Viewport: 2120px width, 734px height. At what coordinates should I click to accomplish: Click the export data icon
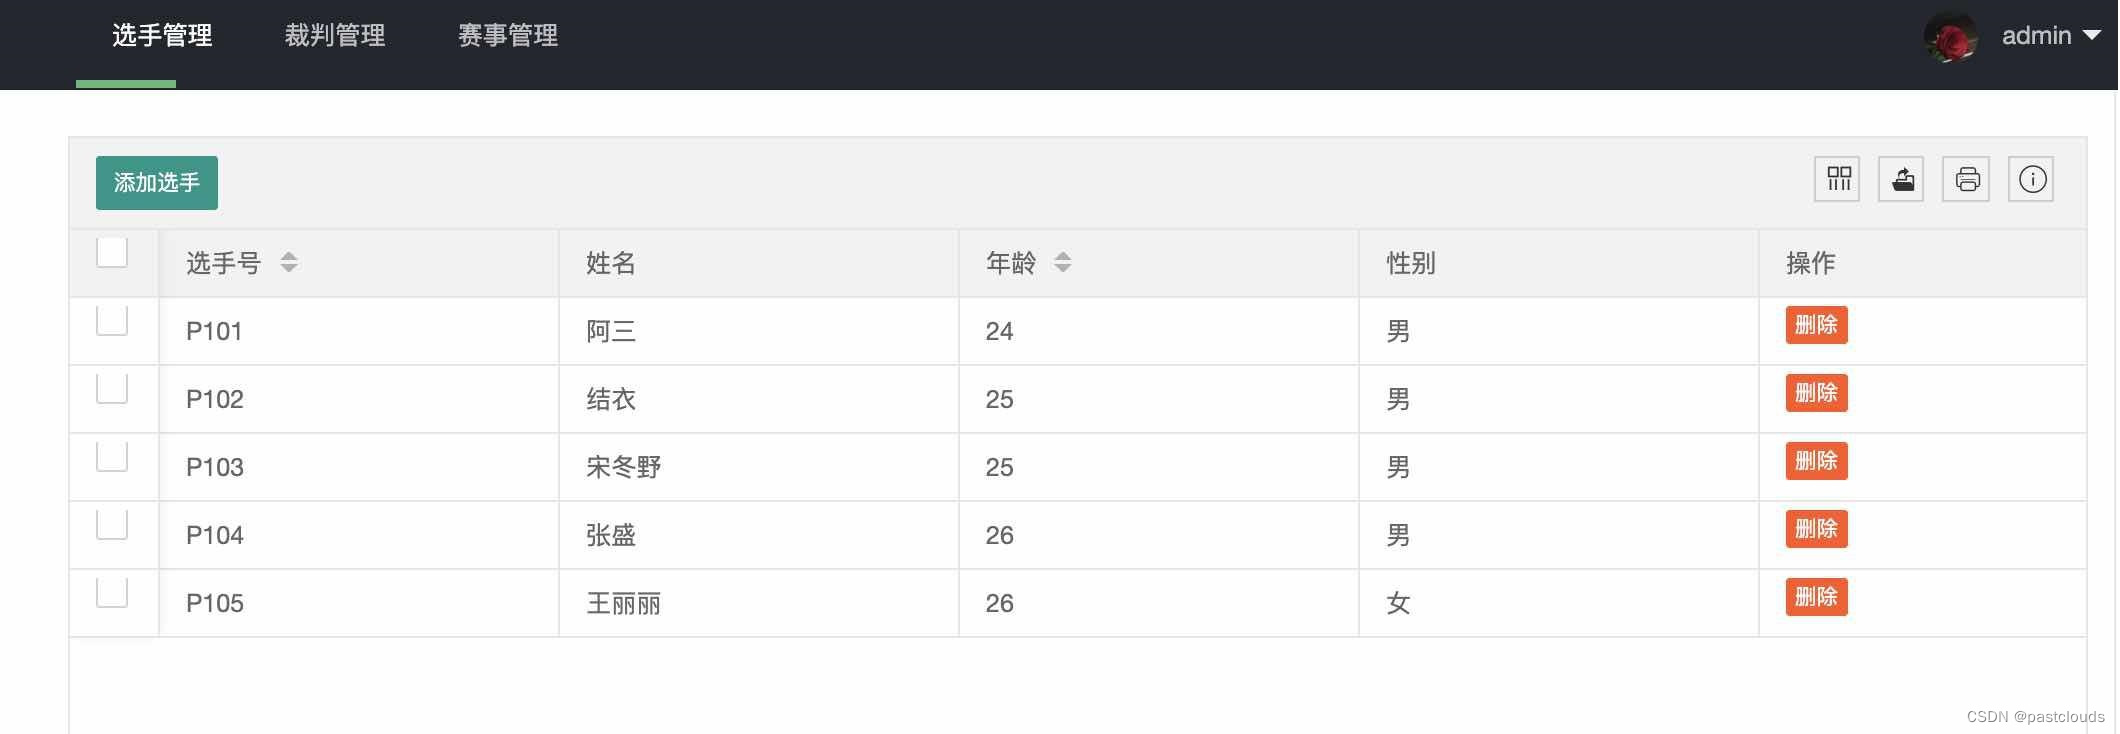click(x=1901, y=179)
